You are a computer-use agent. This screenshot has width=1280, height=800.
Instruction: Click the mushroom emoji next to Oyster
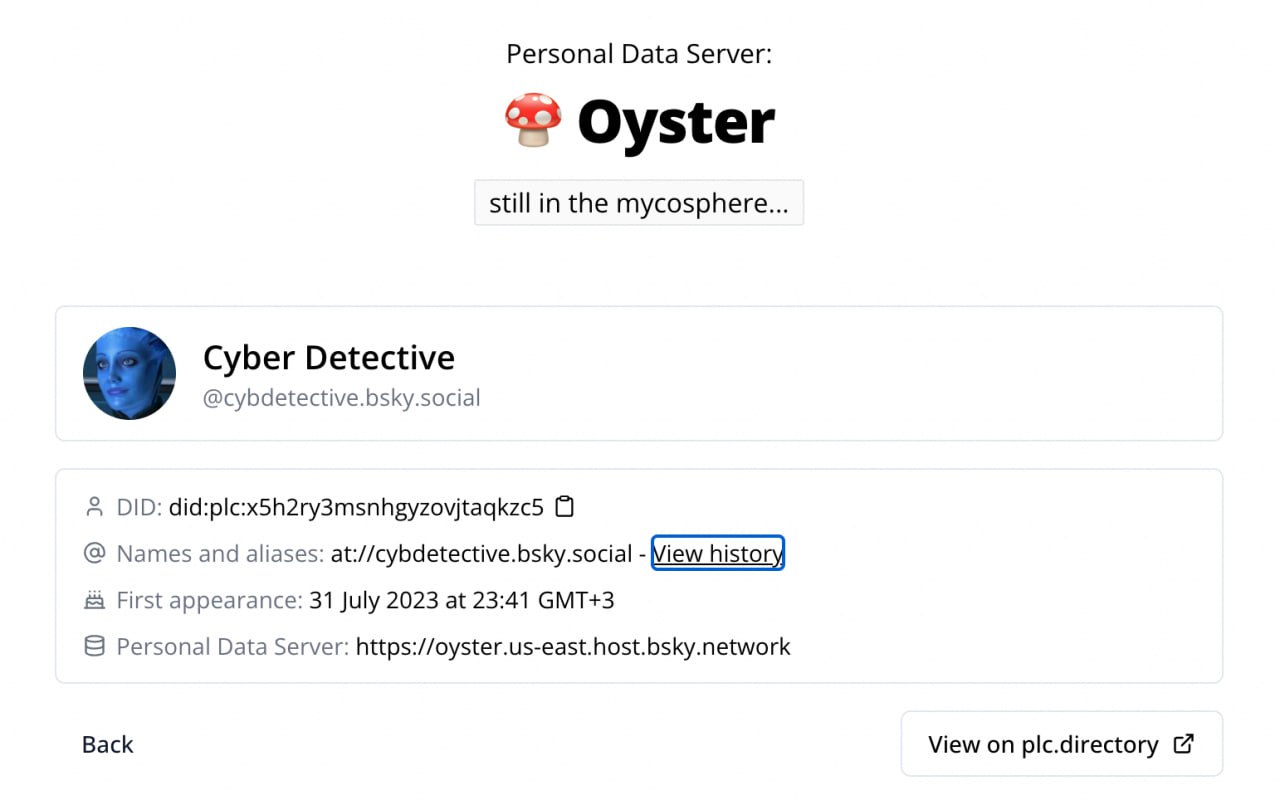(x=533, y=121)
